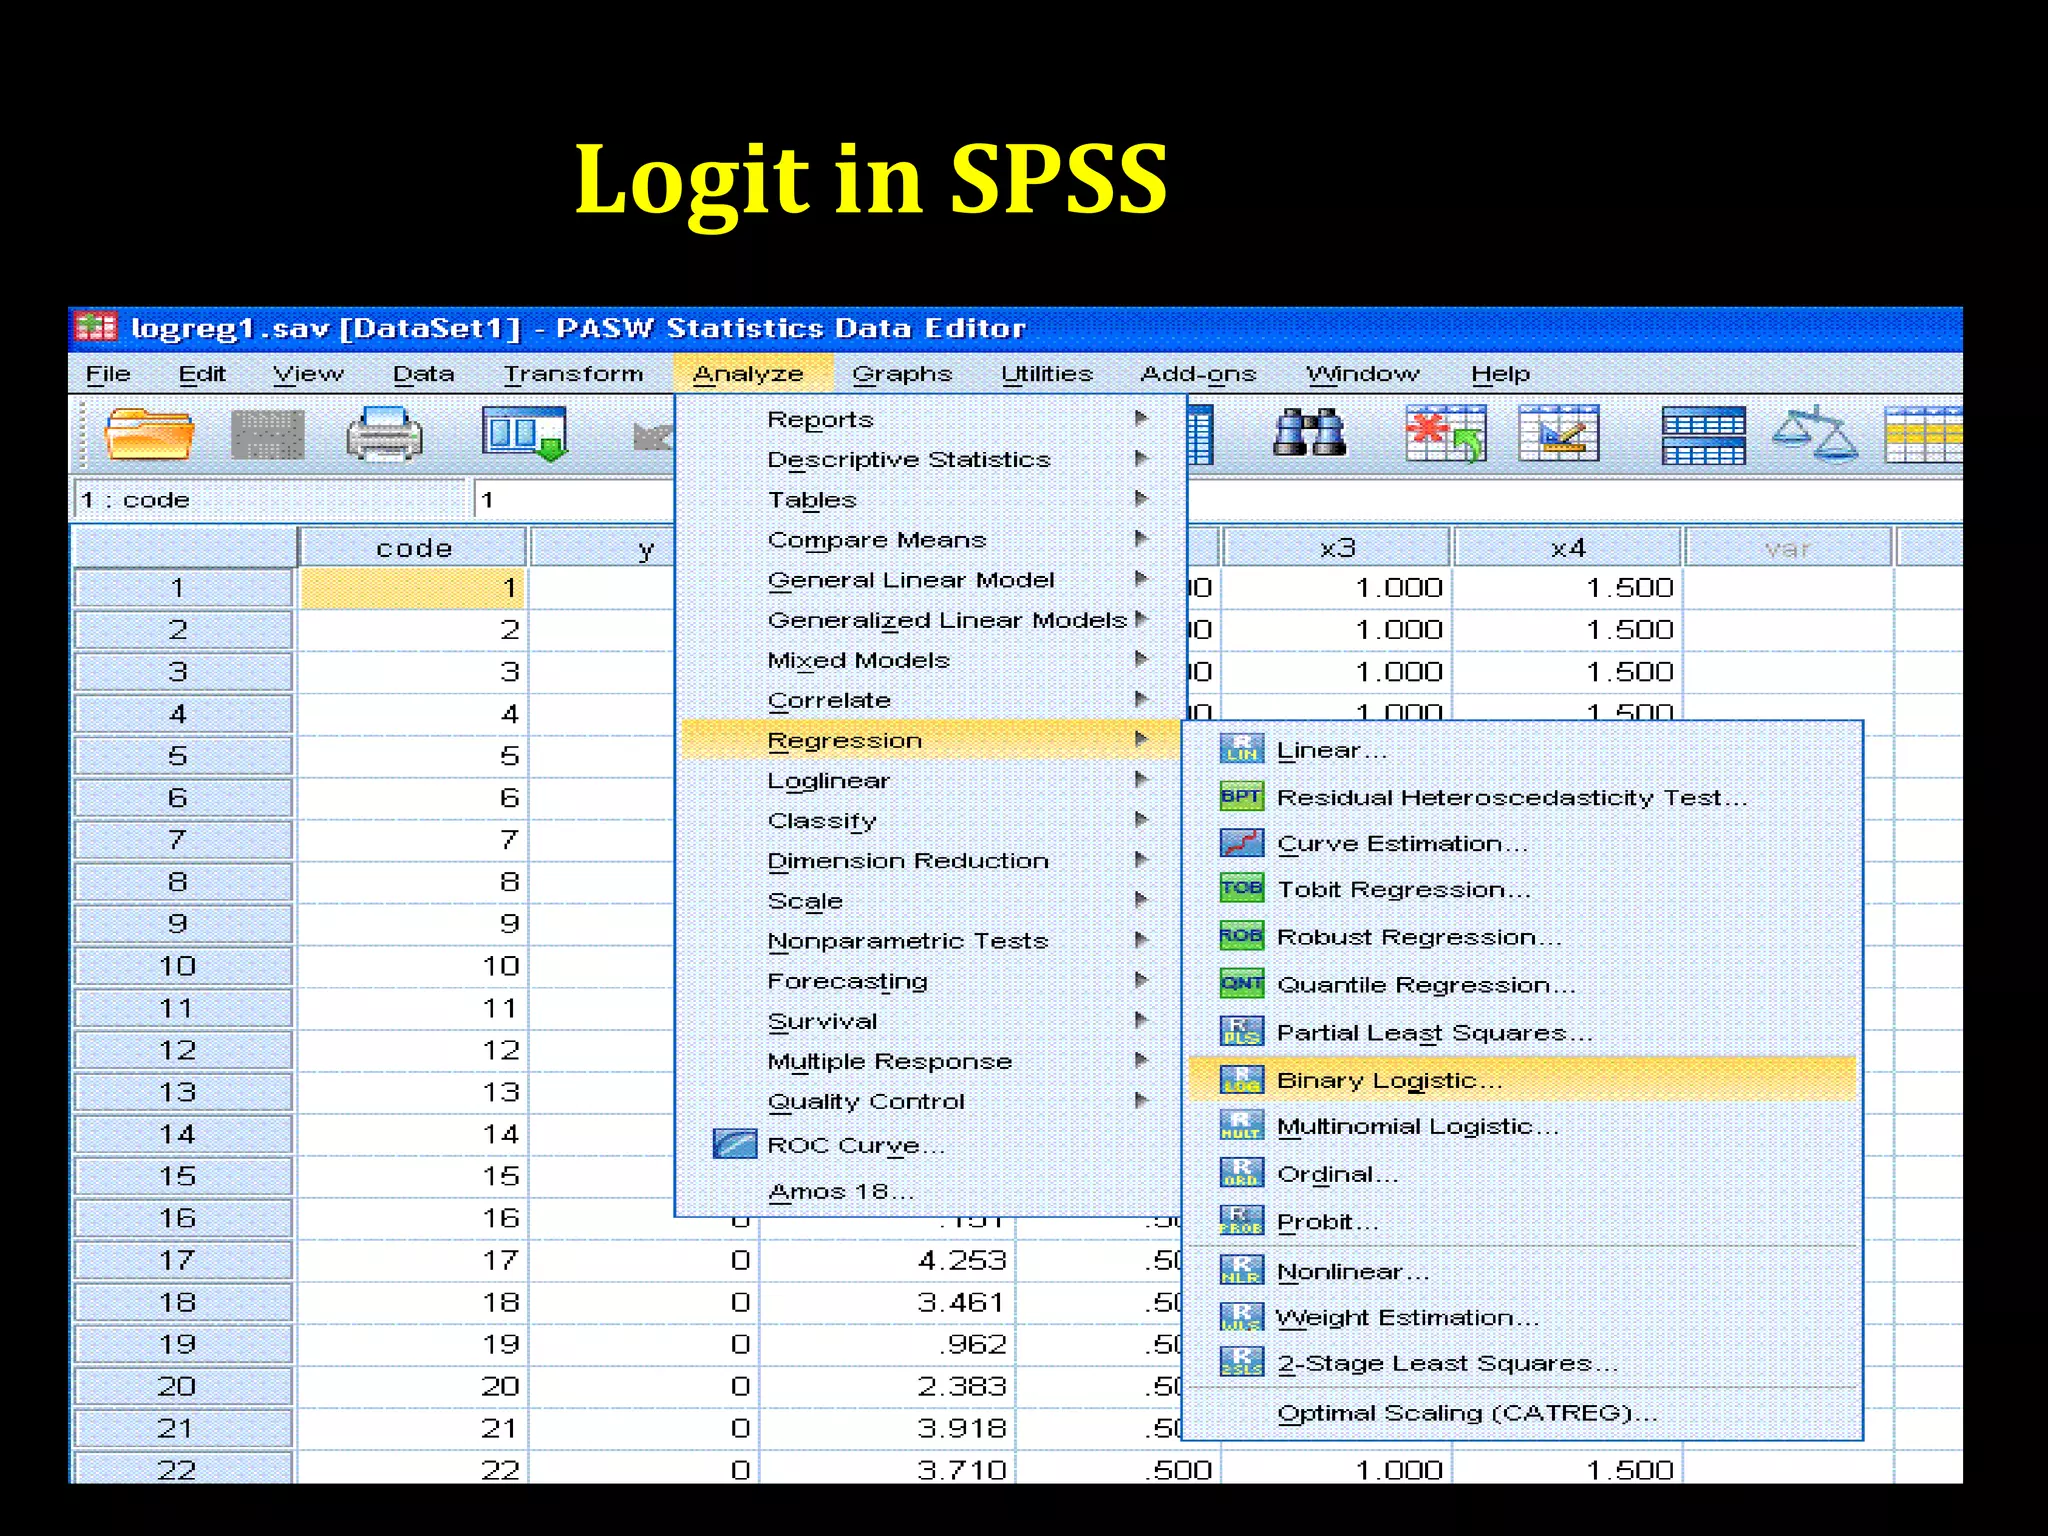Expand the Nonparametric Tests submenu

(907, 941)
